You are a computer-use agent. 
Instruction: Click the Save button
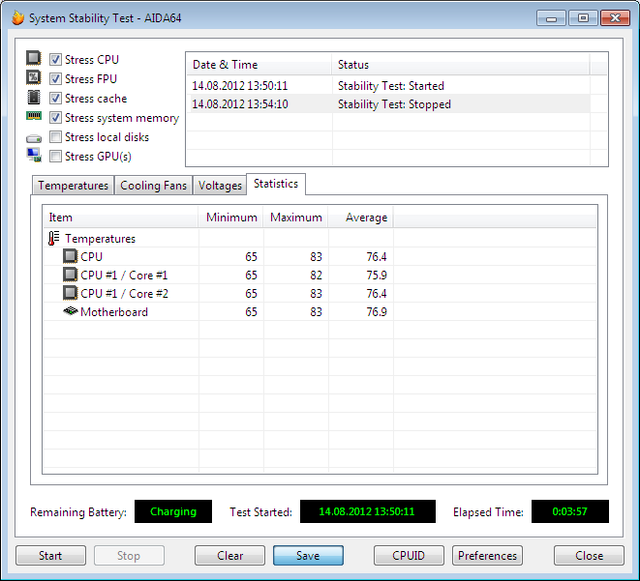(308, 556)
